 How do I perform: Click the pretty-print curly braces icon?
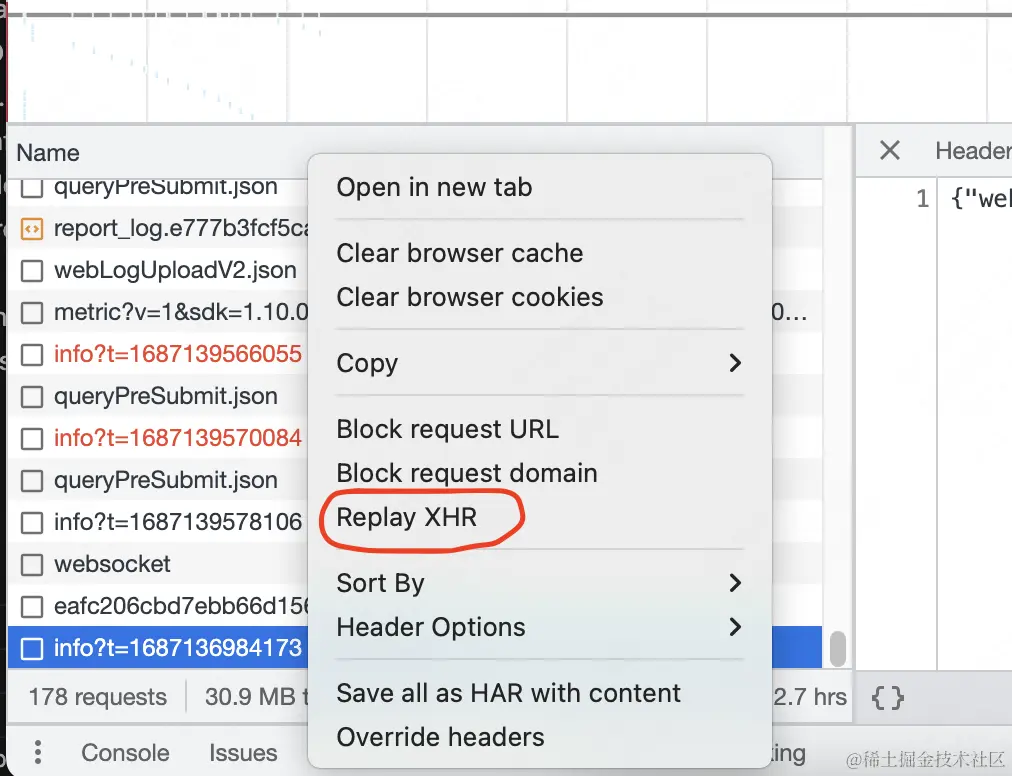pyautogui.click(x=888, y=697)
